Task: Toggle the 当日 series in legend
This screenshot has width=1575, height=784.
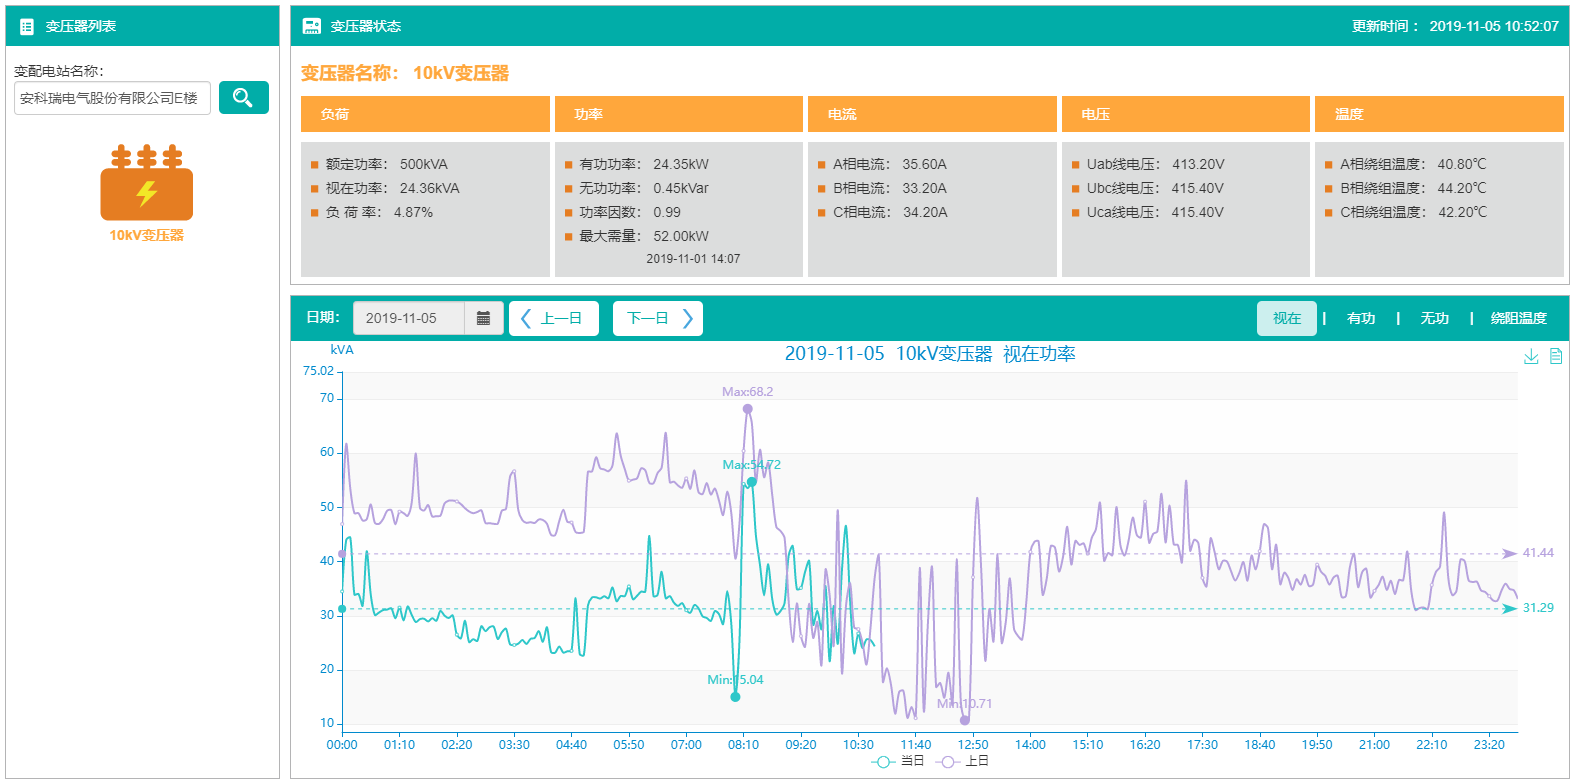Action: pyautogui.click(x=897, y=762)
